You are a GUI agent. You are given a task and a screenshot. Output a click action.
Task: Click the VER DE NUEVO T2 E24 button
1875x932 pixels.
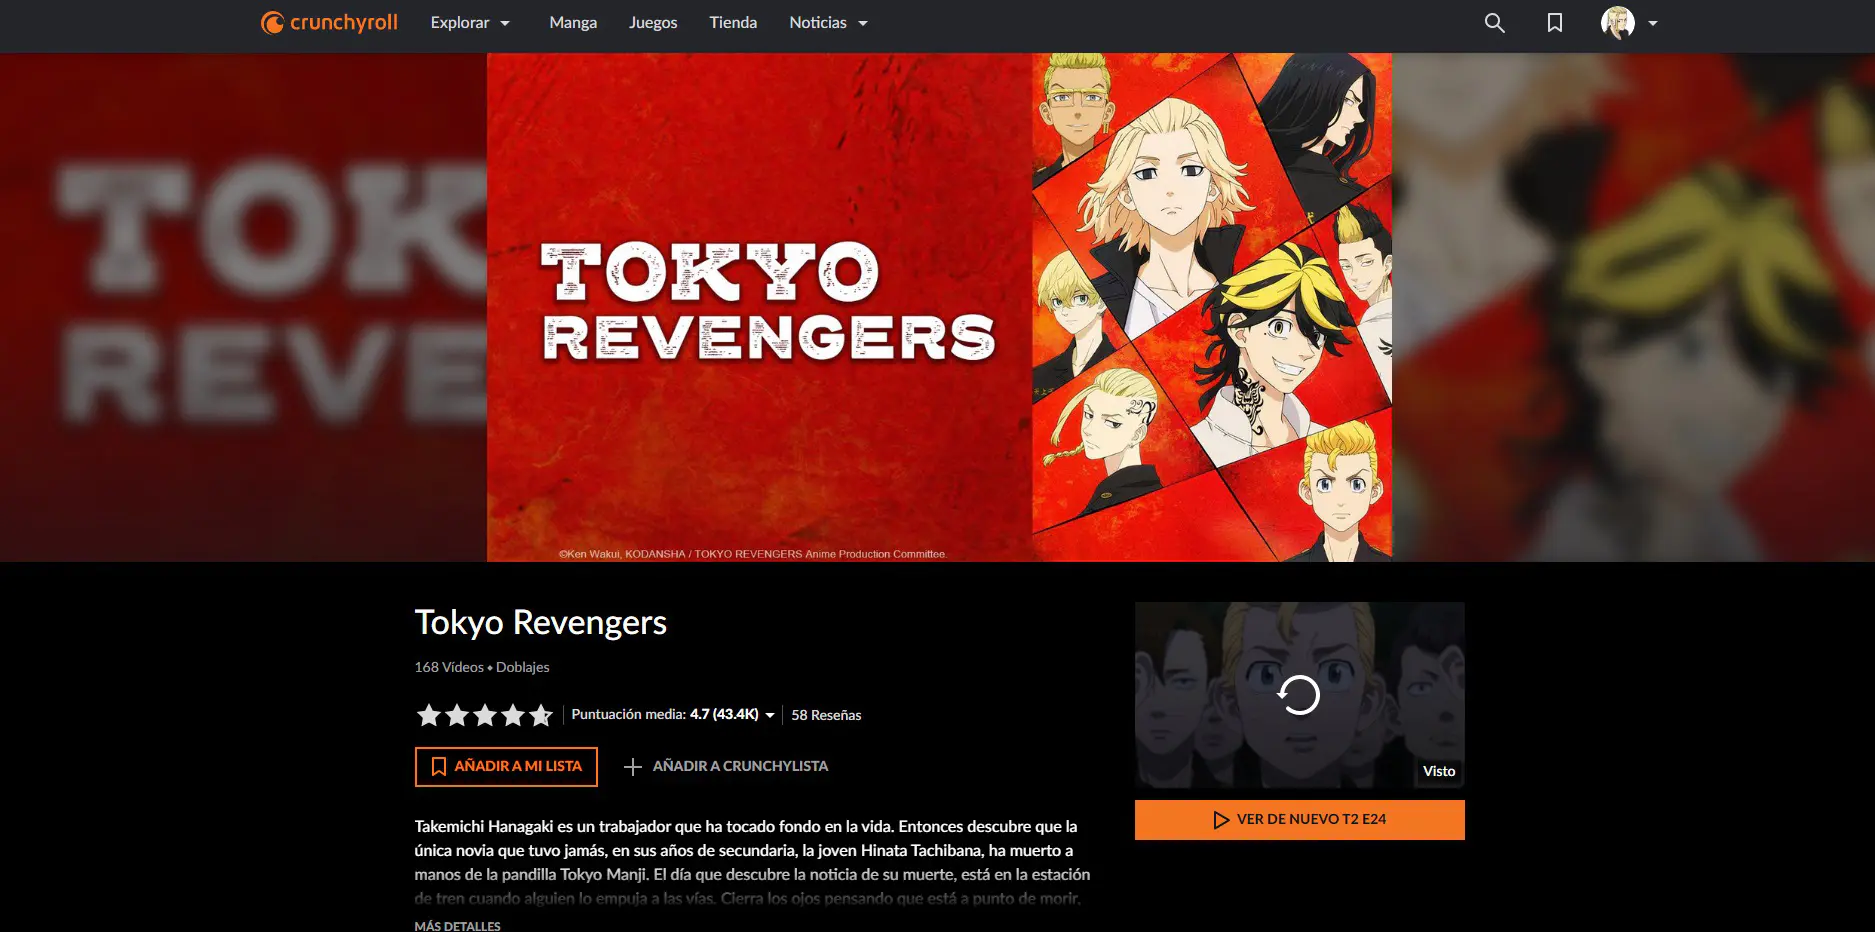[1299, 819]
